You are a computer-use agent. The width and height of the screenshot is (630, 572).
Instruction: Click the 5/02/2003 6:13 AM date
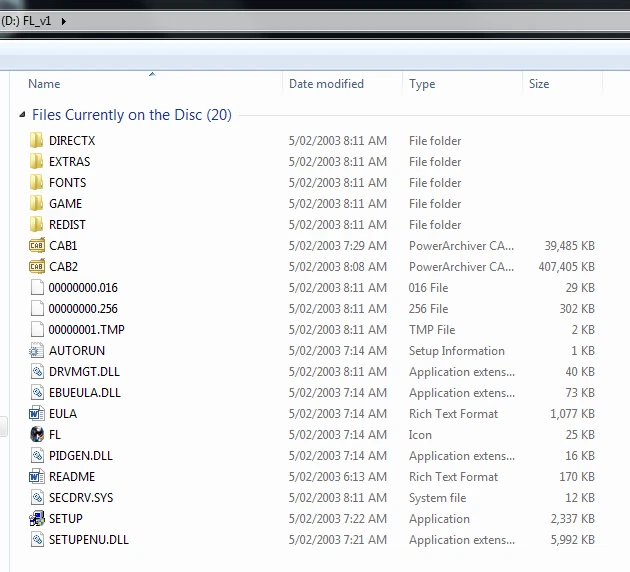(x=338, y=477)
